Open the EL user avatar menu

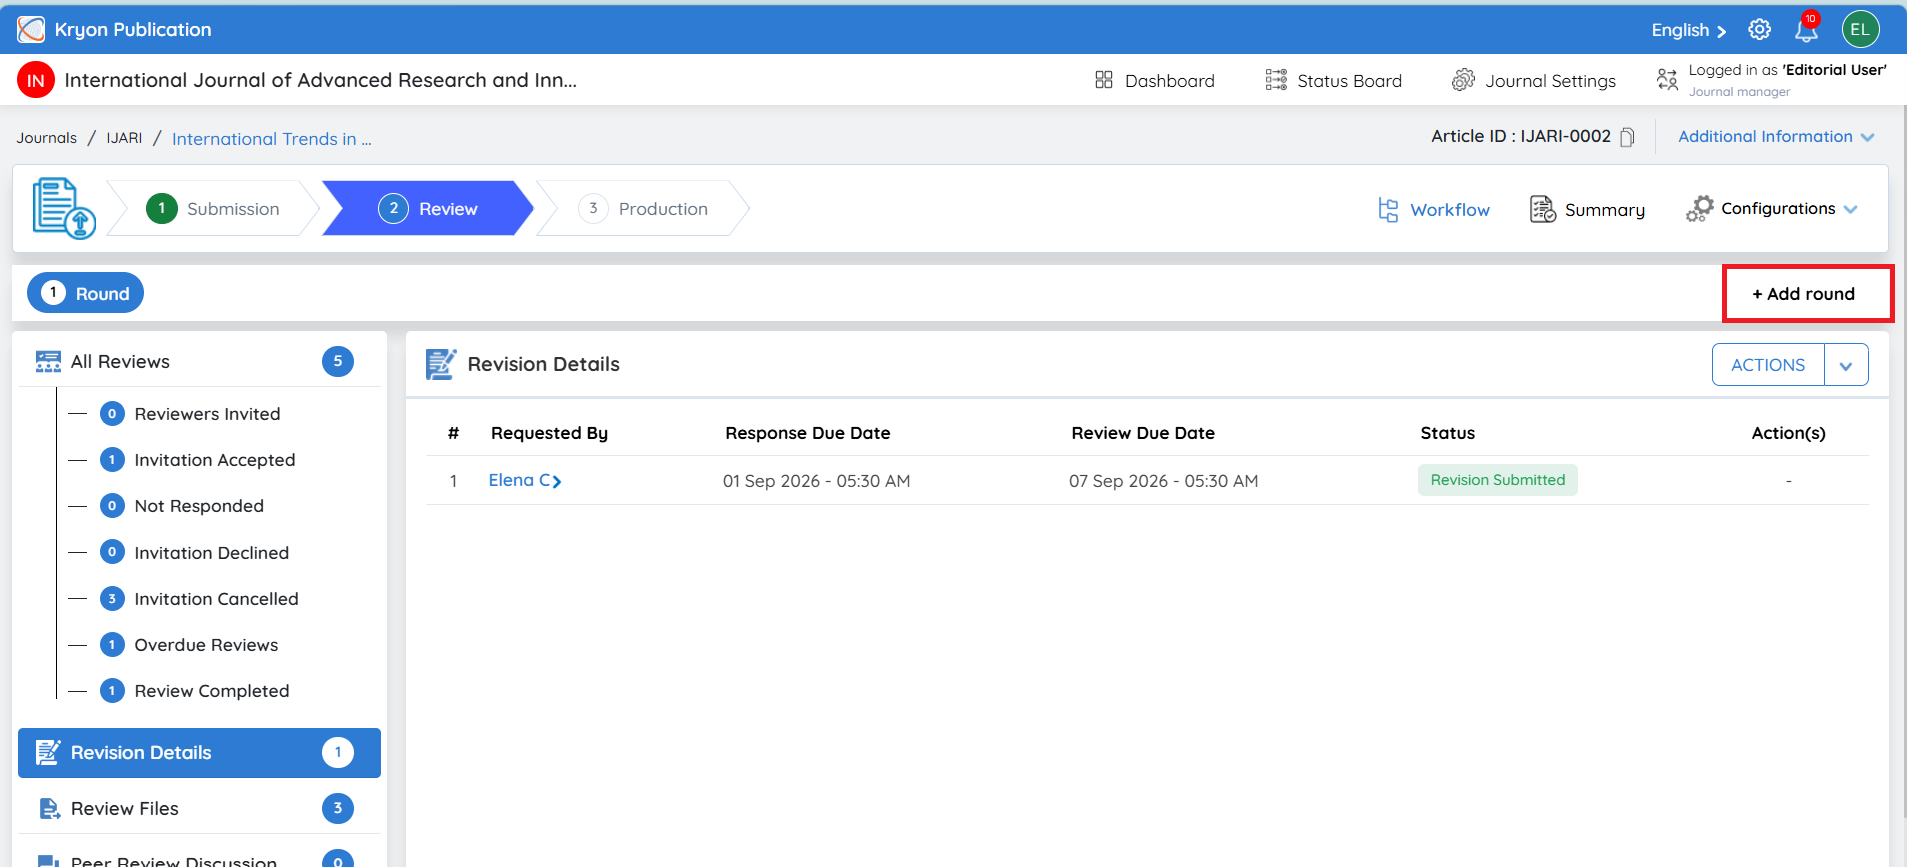coord(1860,30)
